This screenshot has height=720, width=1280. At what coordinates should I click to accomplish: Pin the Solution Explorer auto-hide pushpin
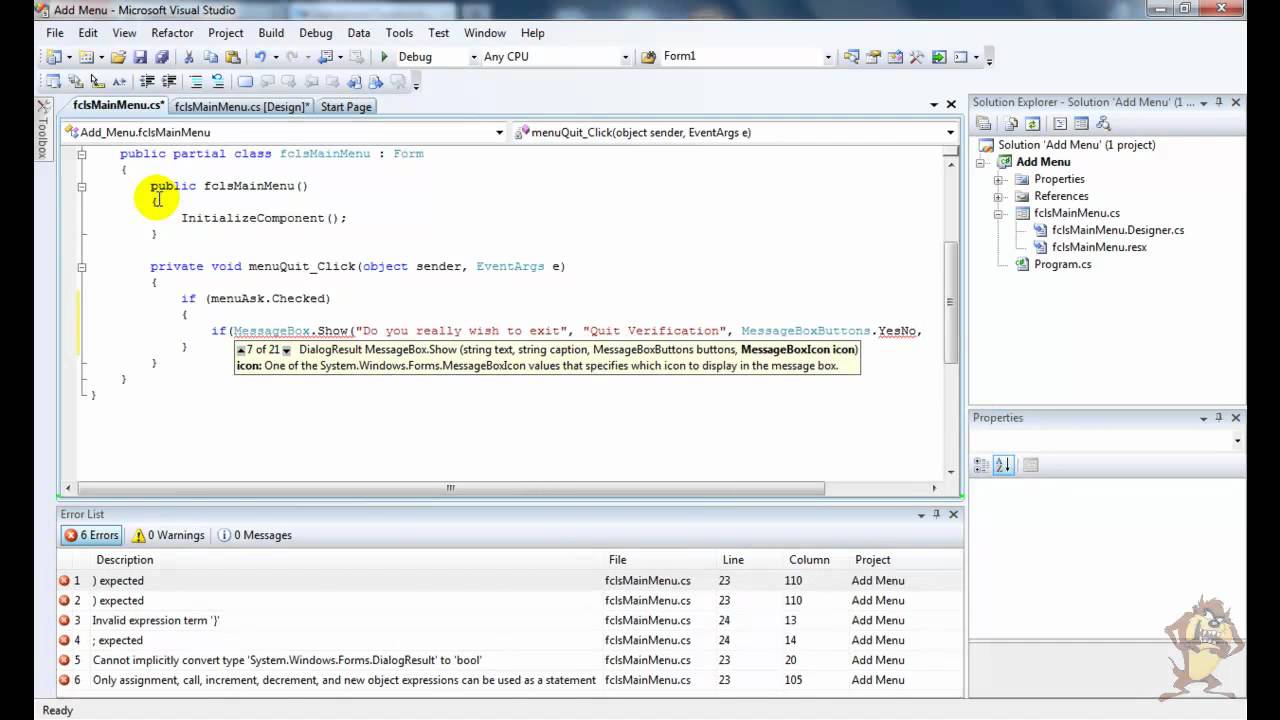pos(1218,102)
